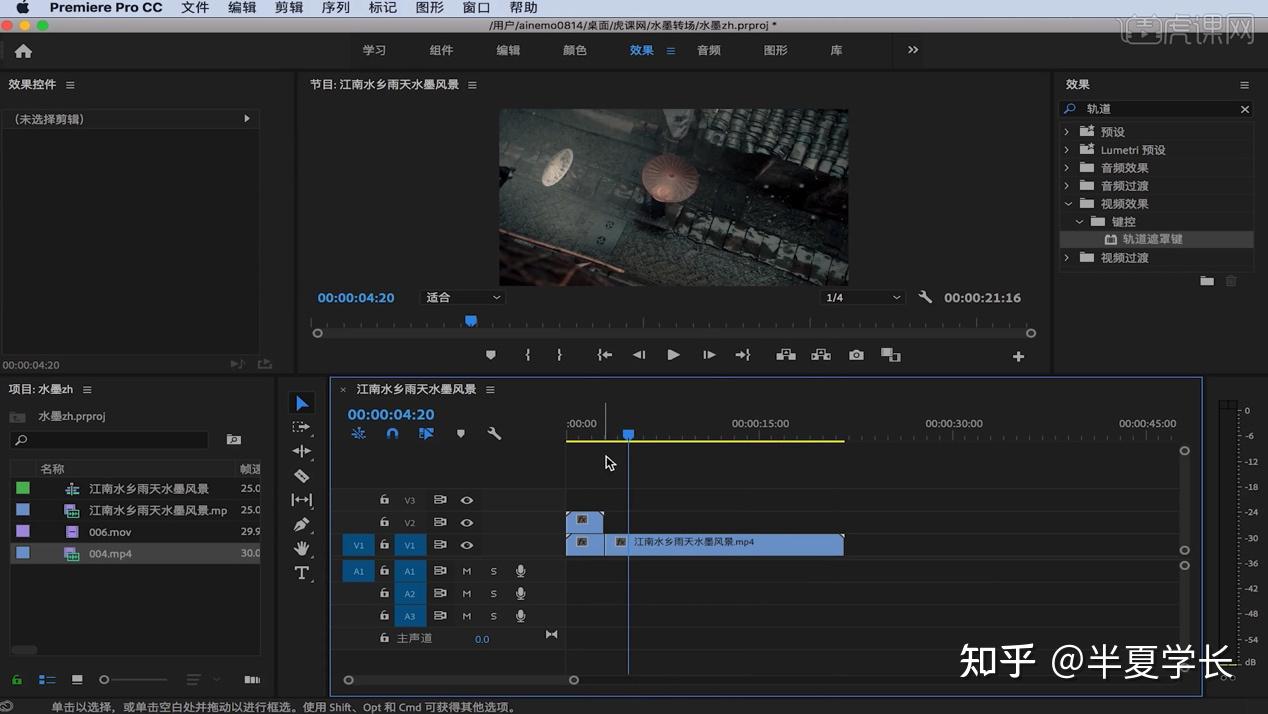1268x714 pixels.
Task: Open the 适合 zoom level dropdown
Action: 463,298
